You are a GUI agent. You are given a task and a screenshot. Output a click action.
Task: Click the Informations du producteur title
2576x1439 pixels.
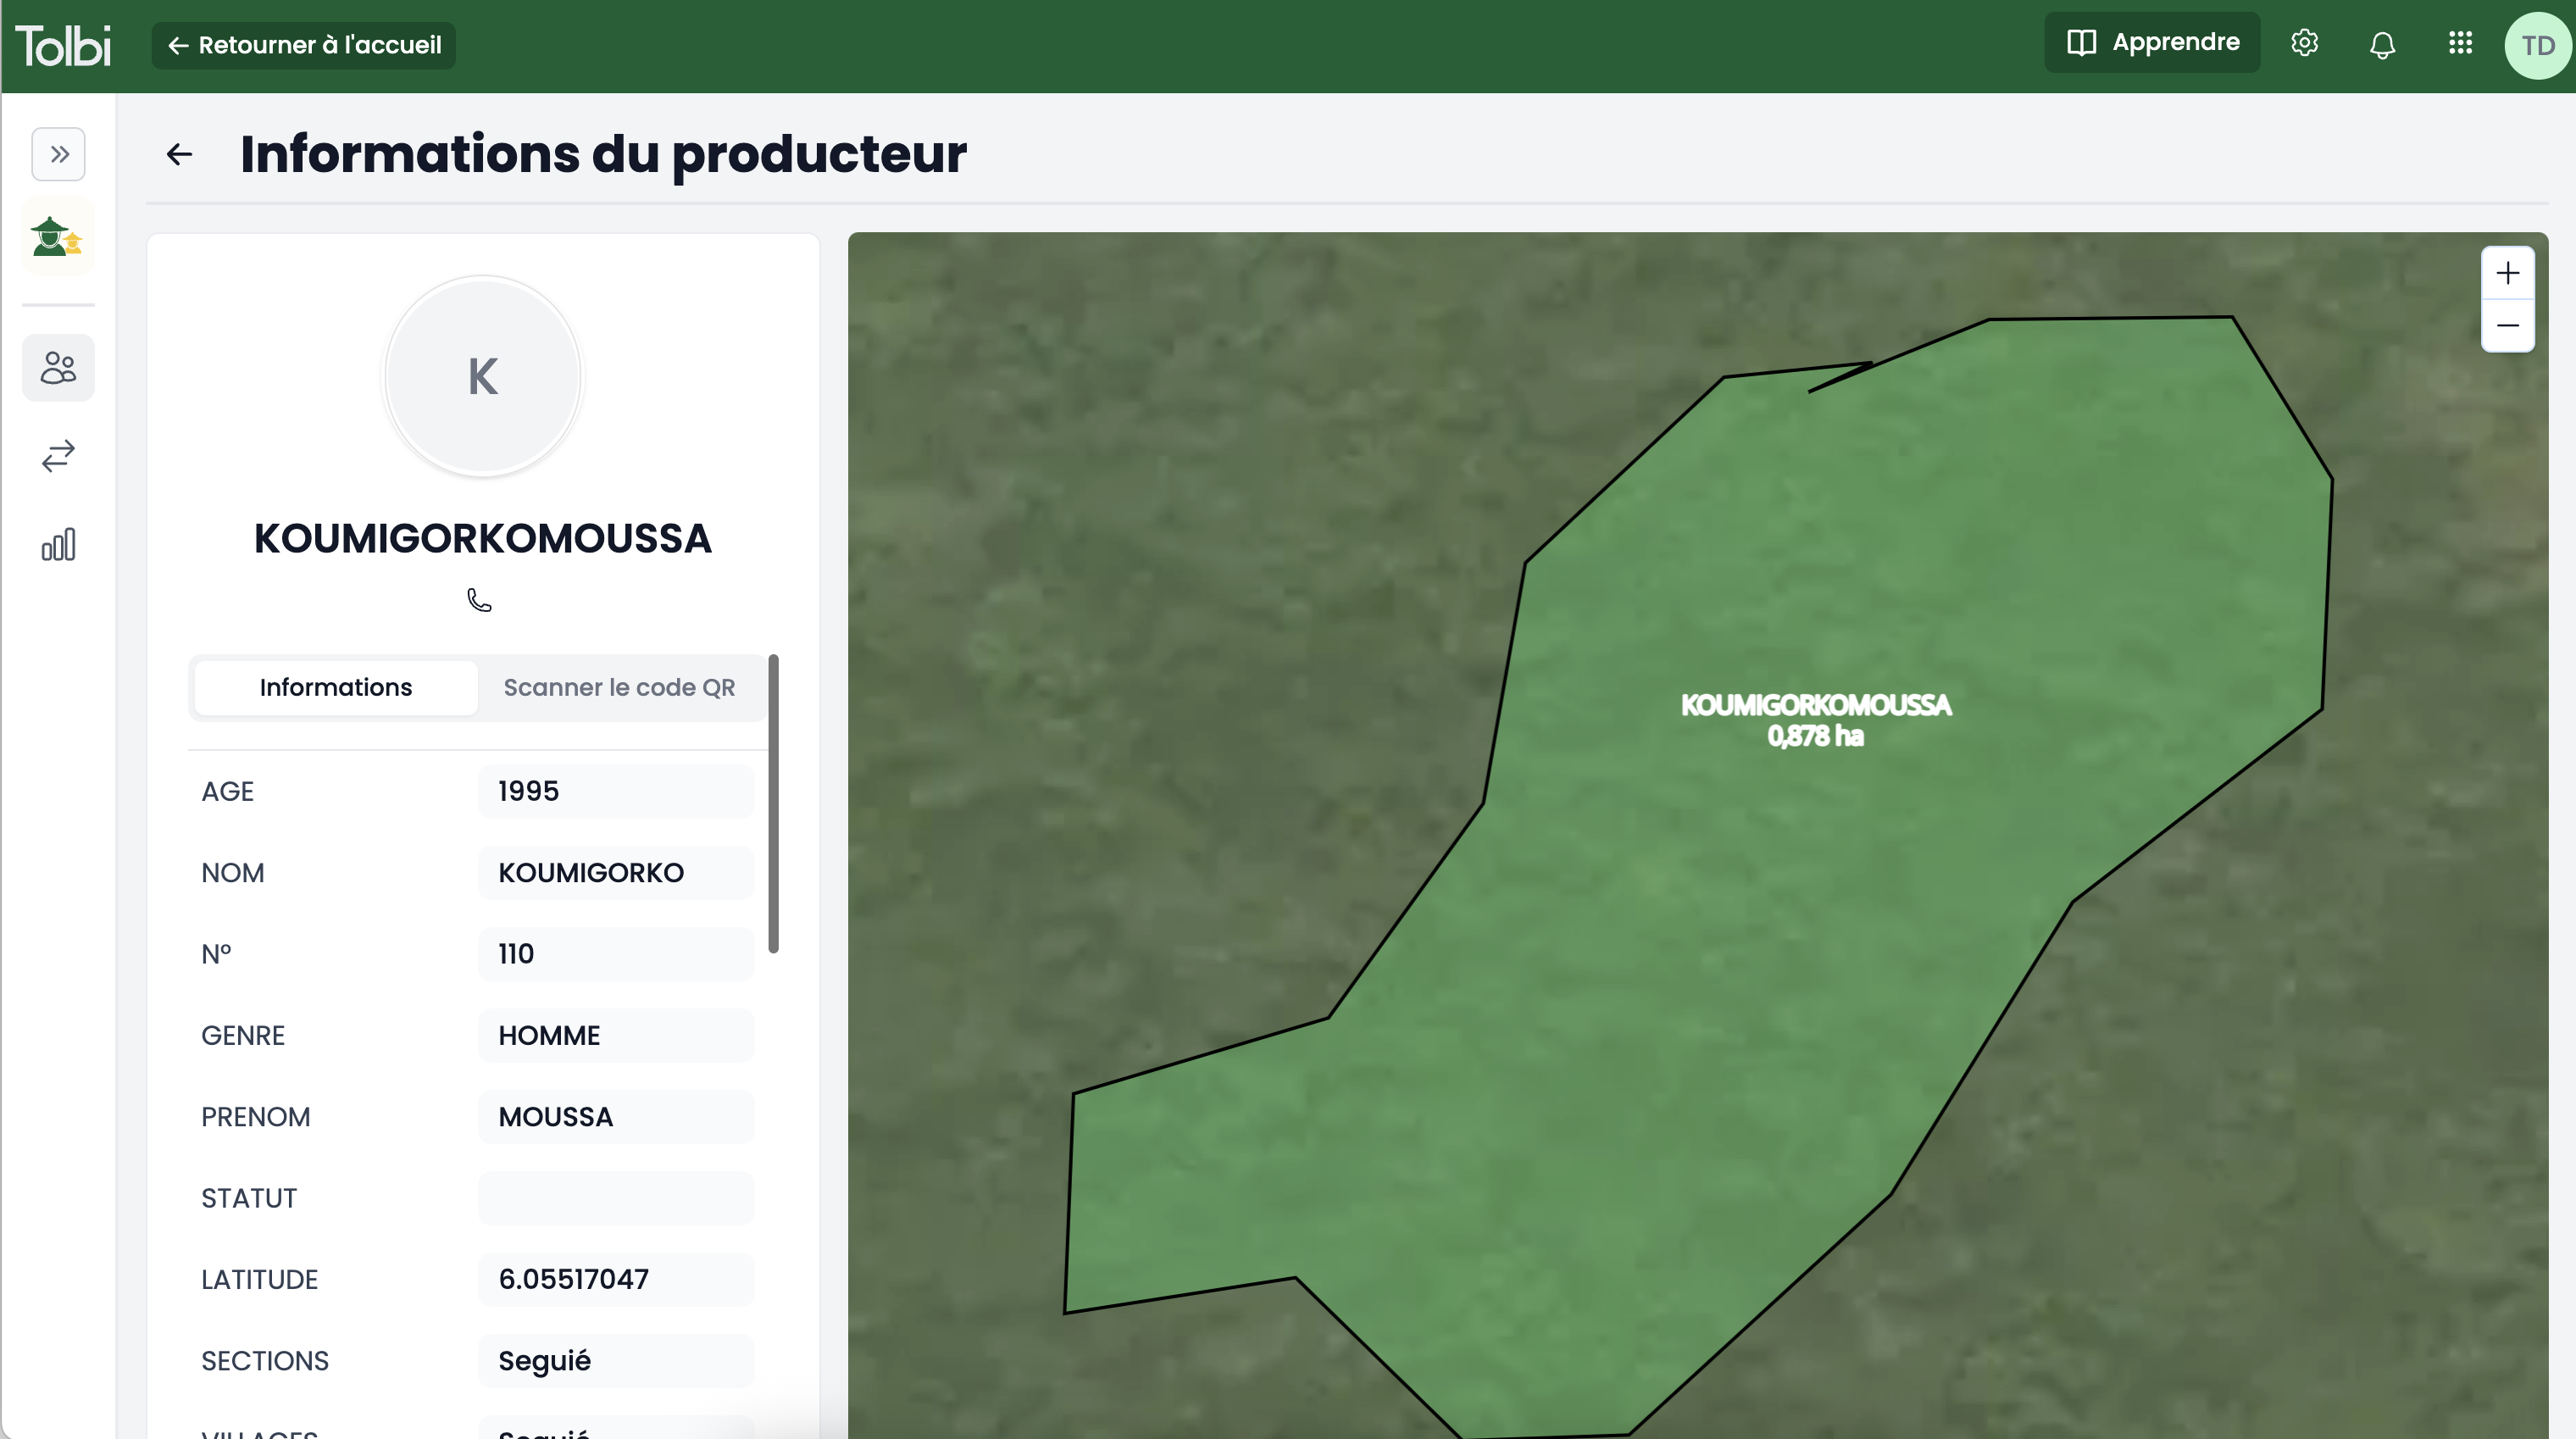tap(603, 154)
